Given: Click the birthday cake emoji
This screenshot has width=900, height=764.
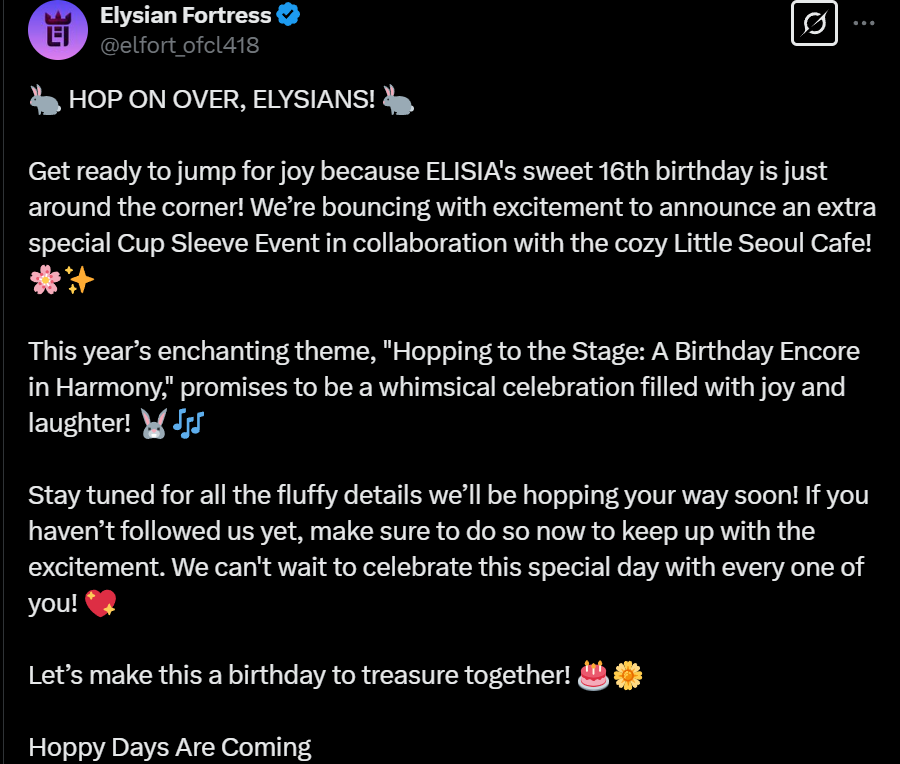Looking at the screenshot, I should point(593,675).
